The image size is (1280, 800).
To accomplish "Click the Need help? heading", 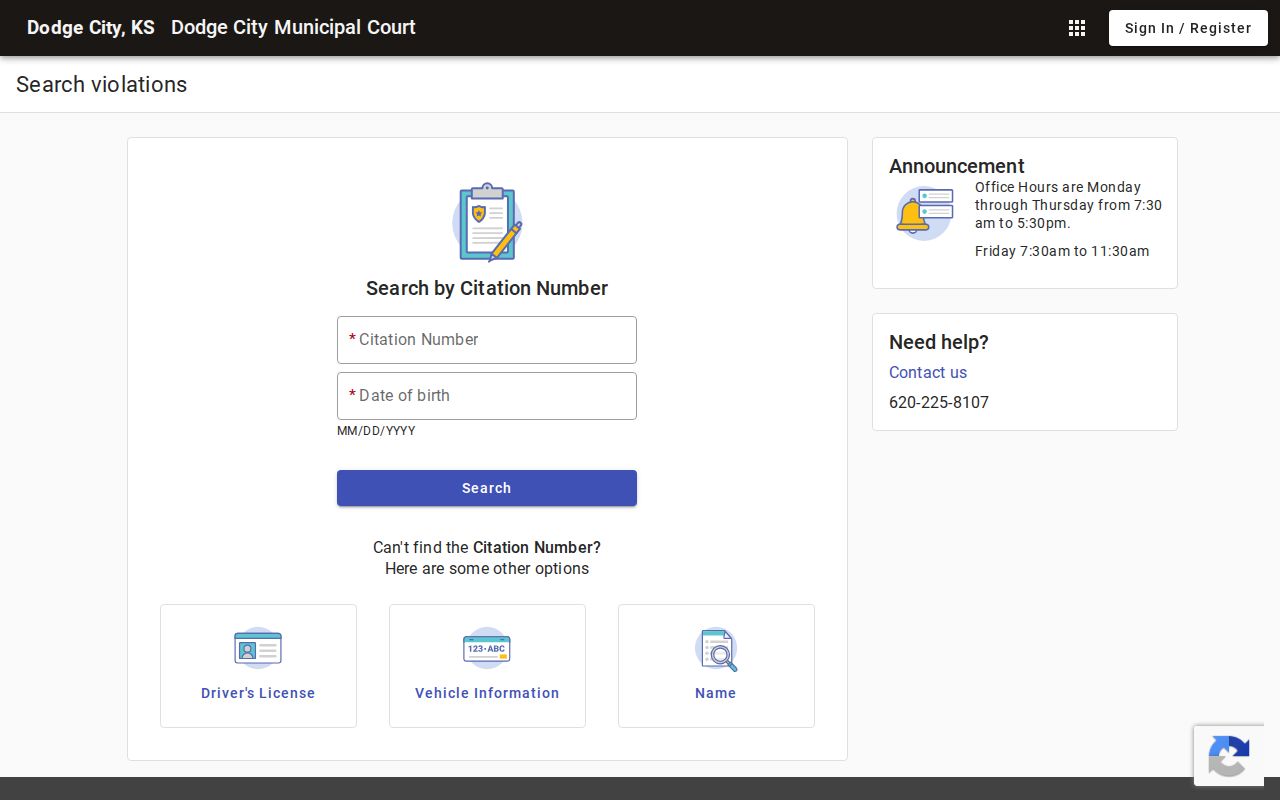I will click(x=939, y=342).
